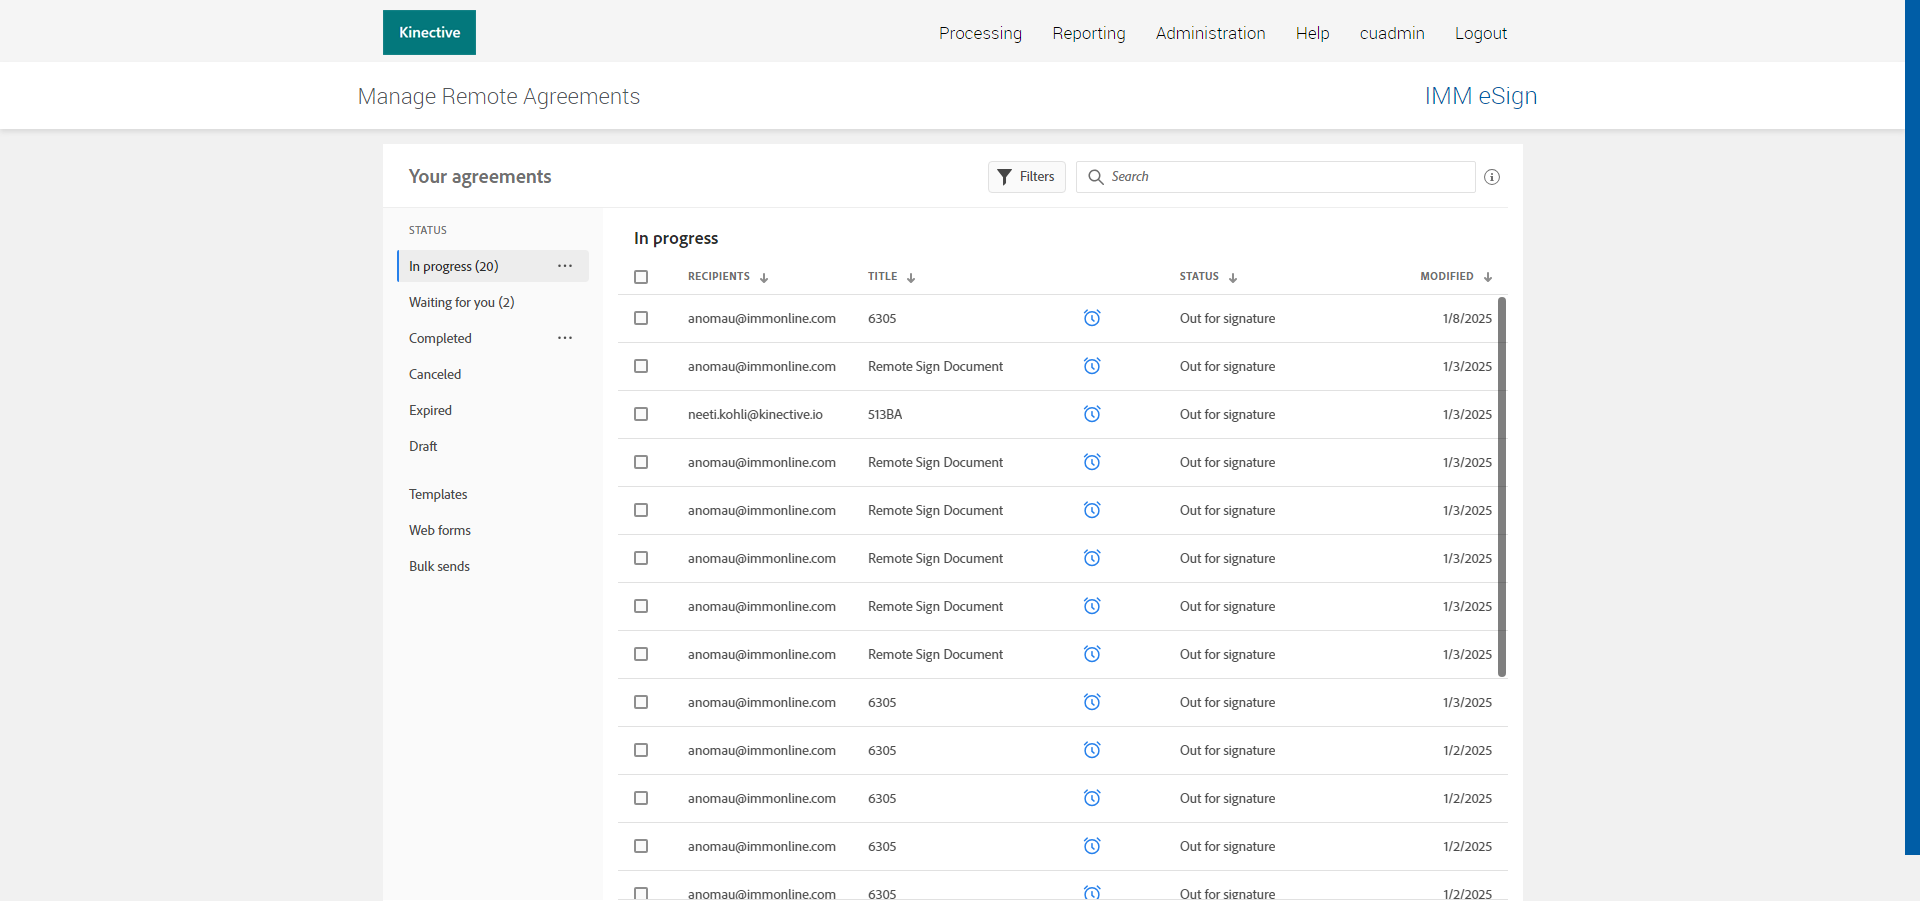Open the Reporting menu

point(1088,33)
